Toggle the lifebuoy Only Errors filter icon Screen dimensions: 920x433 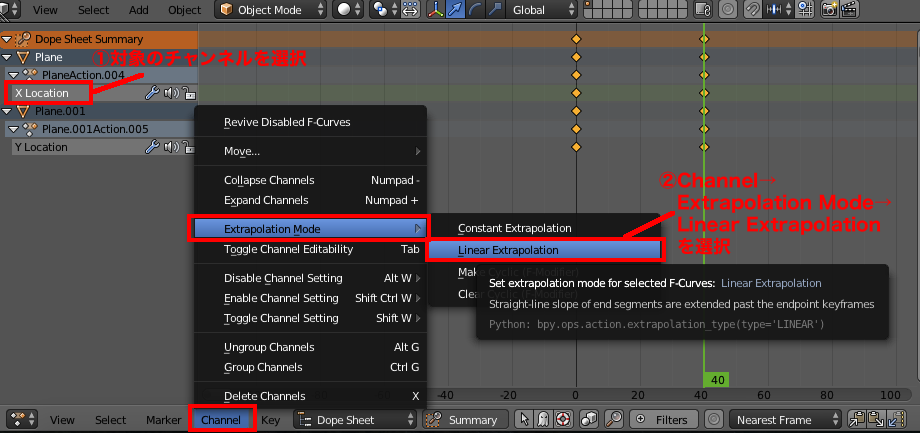pyautogui.click(x=563, y=420)
